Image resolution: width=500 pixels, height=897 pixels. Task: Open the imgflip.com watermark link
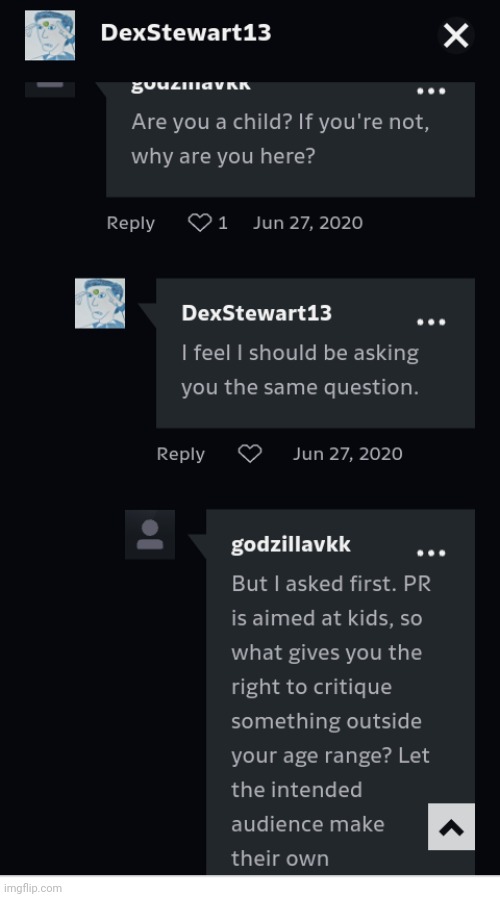(x=31, y=888)
